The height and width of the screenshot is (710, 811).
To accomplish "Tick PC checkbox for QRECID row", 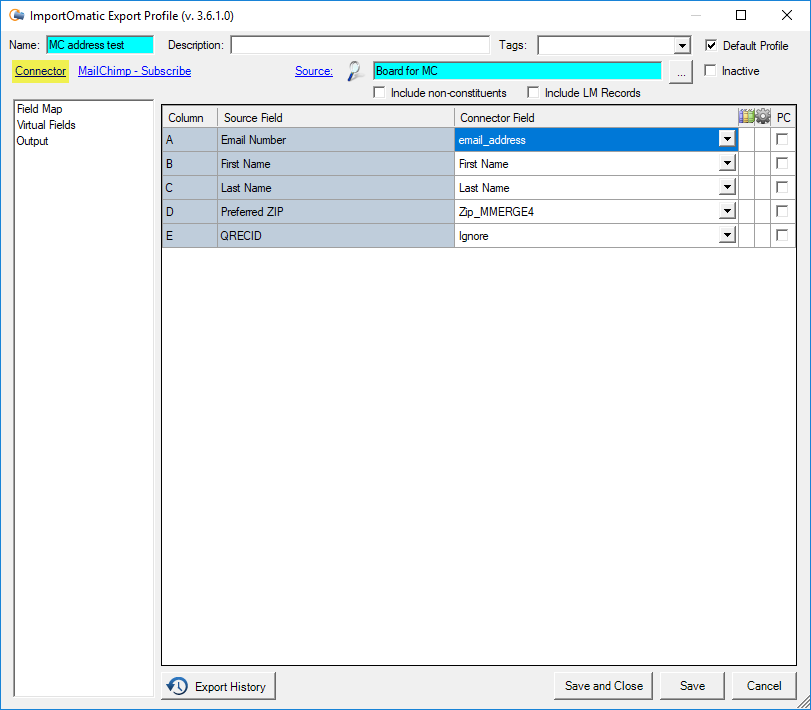I will pos(782,235).
